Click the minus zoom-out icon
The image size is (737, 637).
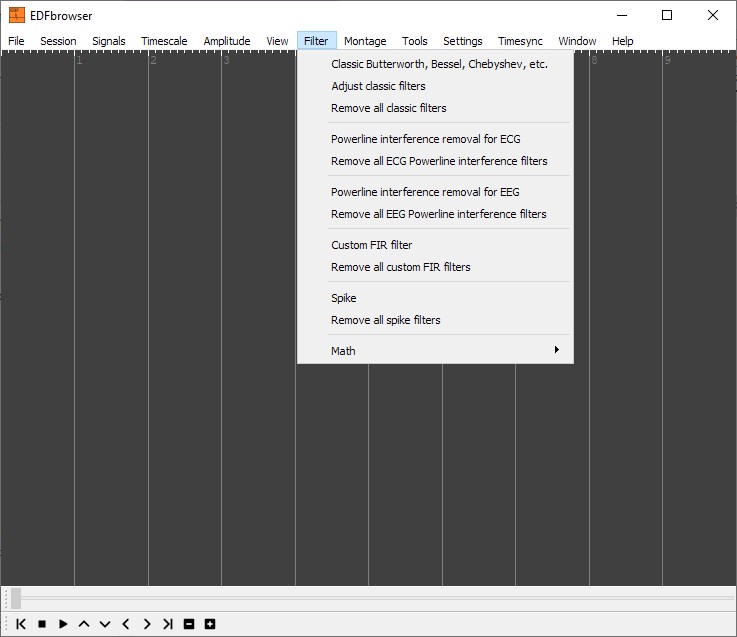click(189, 624)
